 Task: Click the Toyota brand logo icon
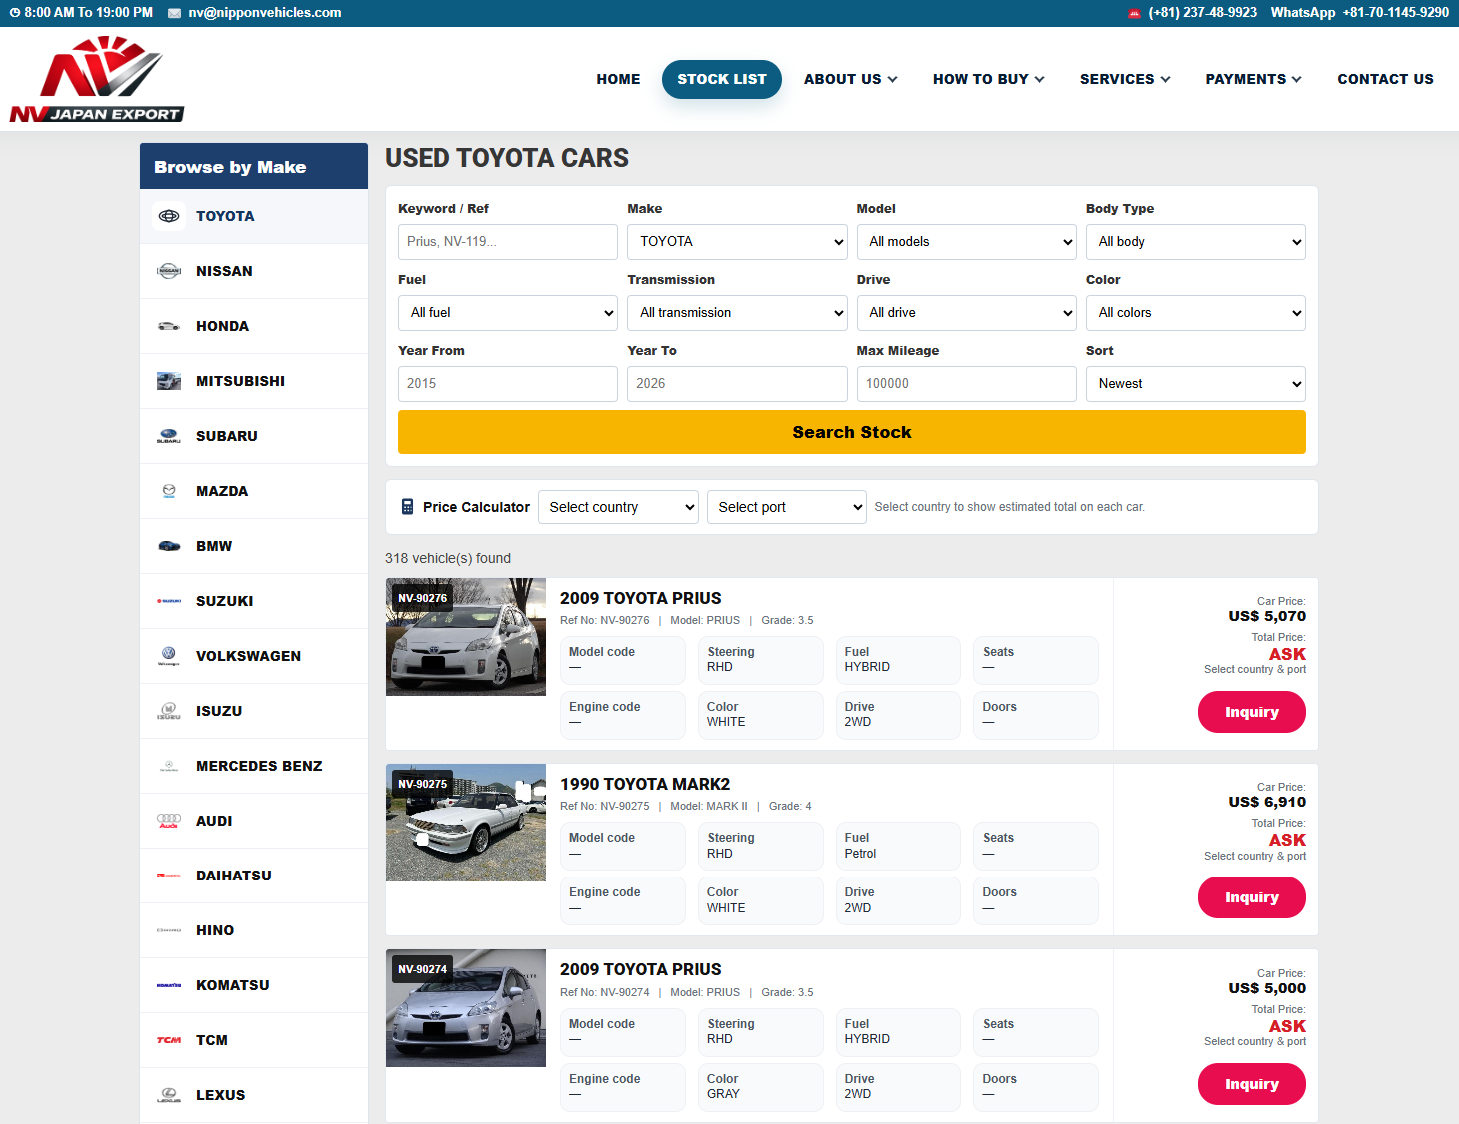tap(169, 216)
